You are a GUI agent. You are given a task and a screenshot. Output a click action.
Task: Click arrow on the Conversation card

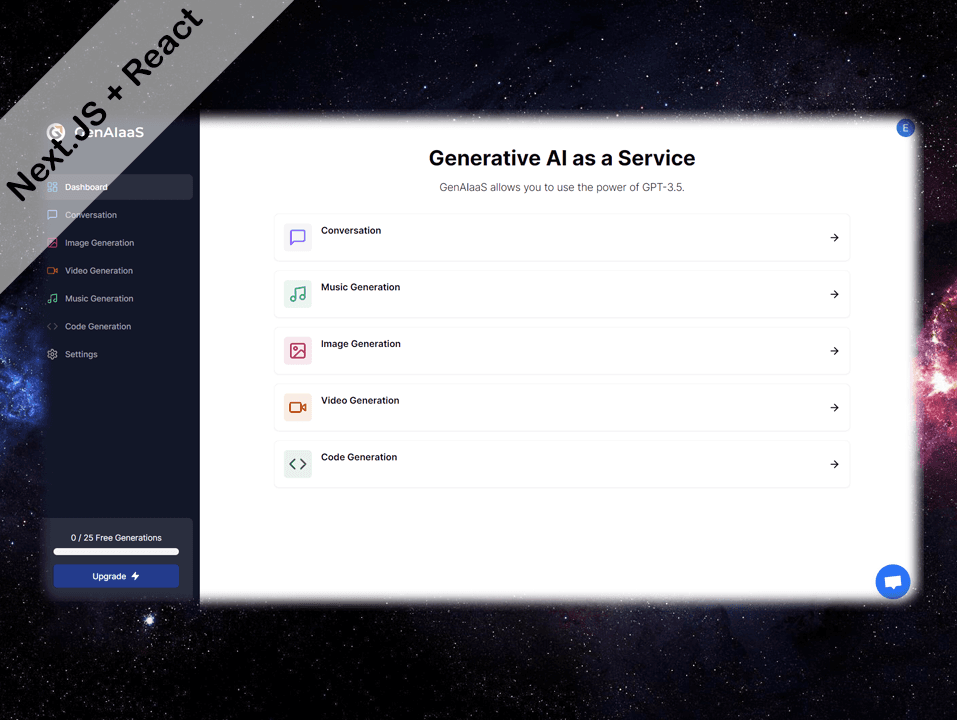click(x=834, y=238)
